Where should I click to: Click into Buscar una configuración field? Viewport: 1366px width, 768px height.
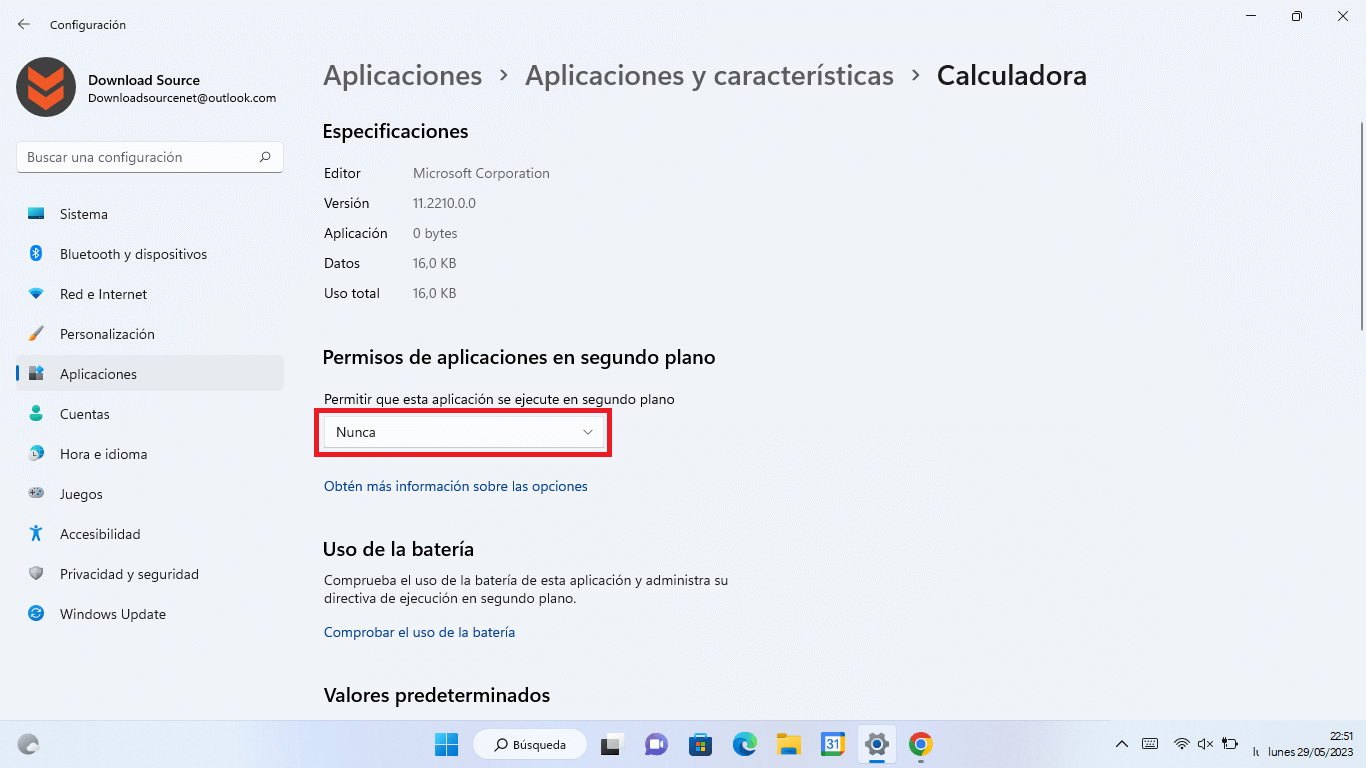pos(150,157)
